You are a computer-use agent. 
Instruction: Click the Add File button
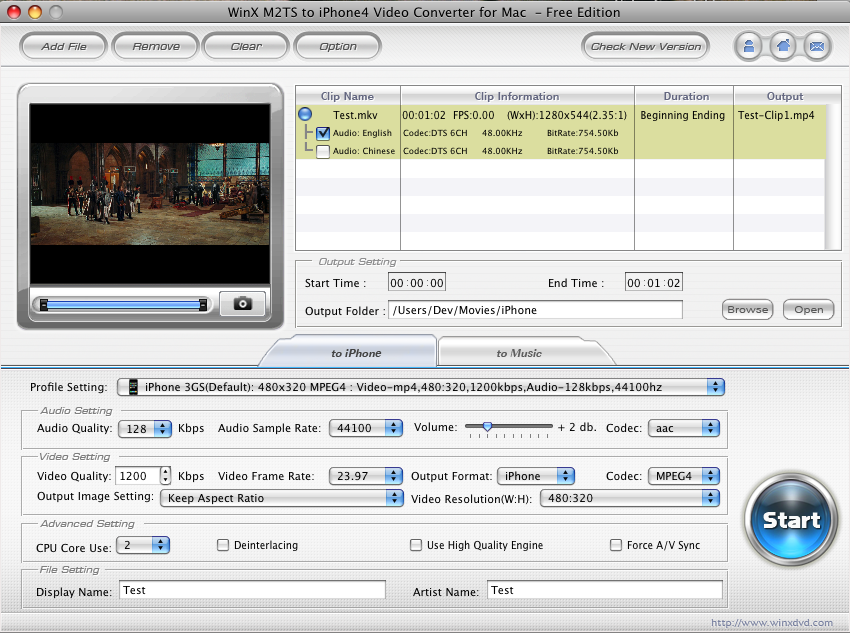pyautogui.click(x=64, y=47)
